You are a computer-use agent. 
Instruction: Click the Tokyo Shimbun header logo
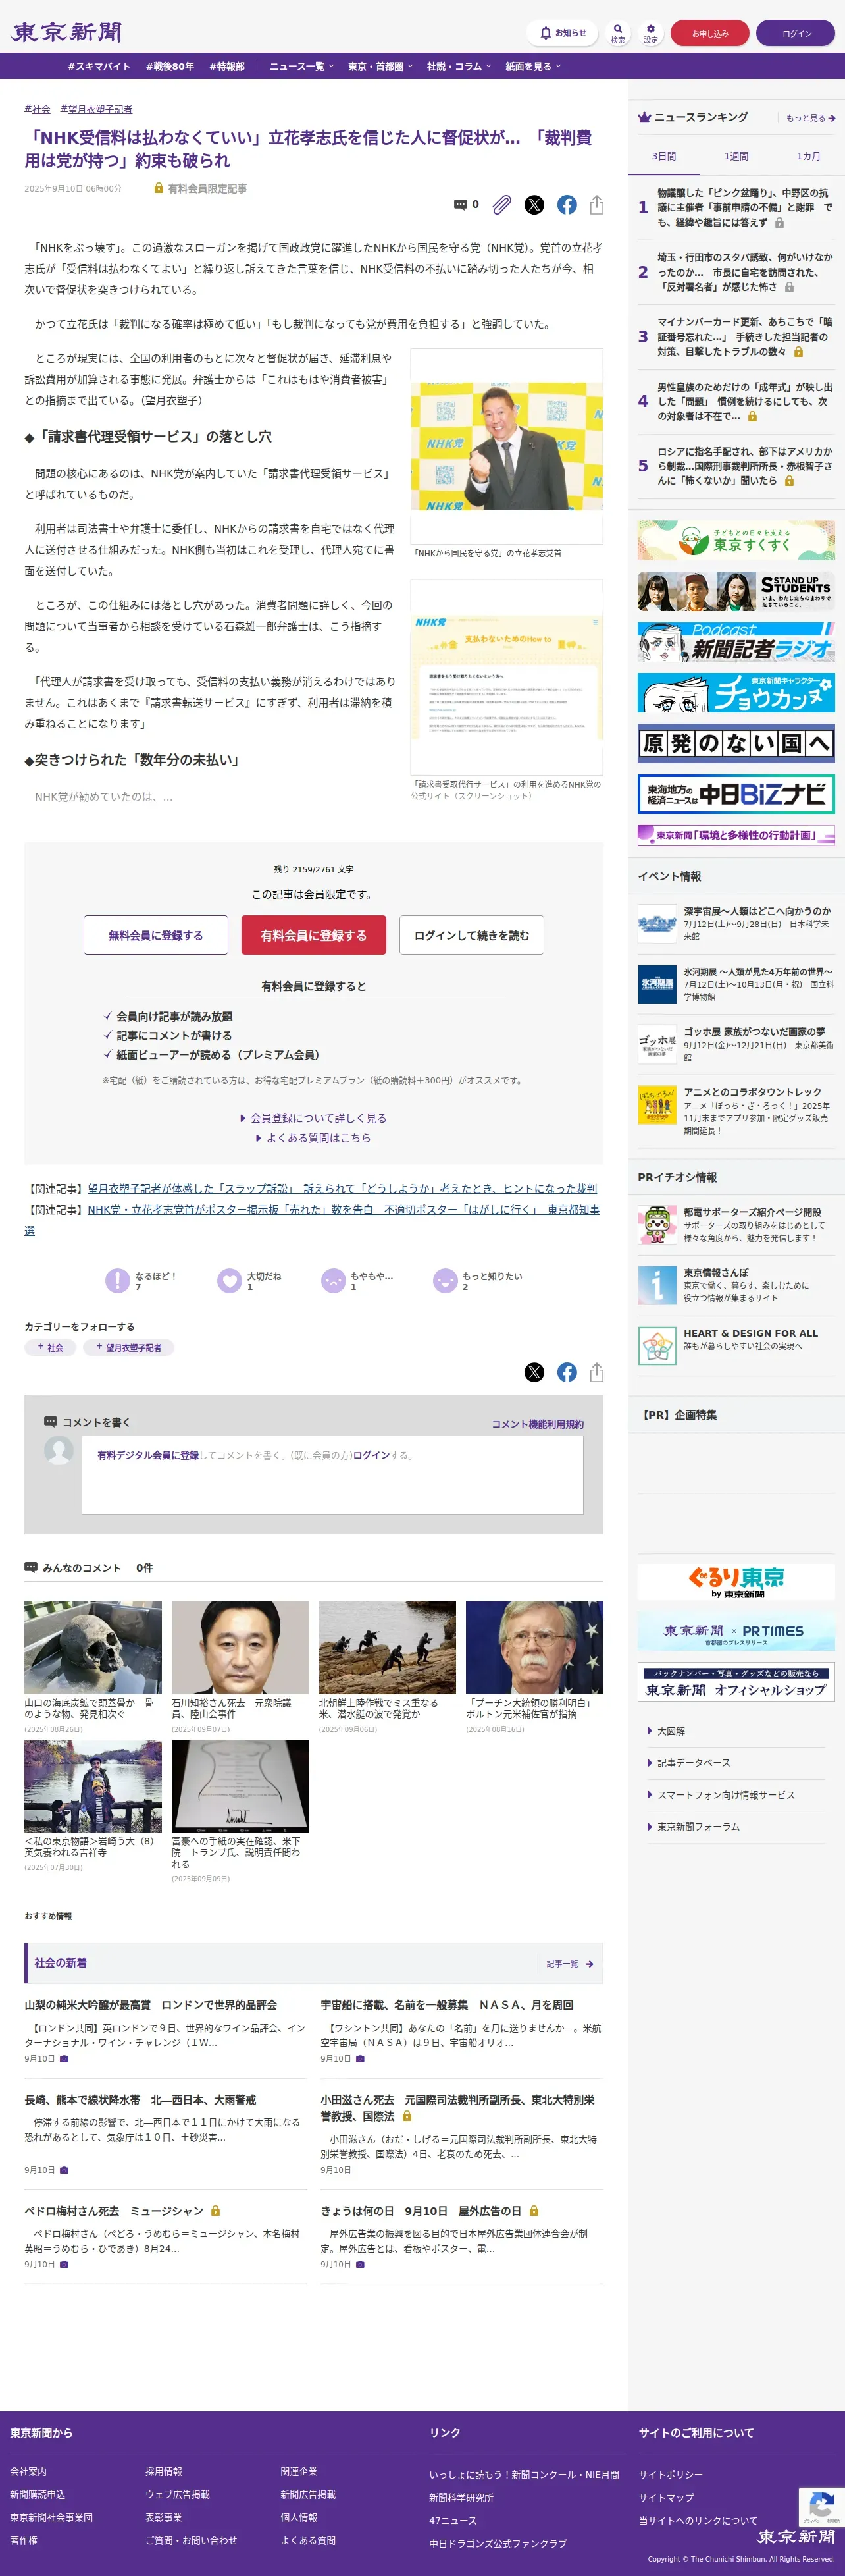point(66,33)
